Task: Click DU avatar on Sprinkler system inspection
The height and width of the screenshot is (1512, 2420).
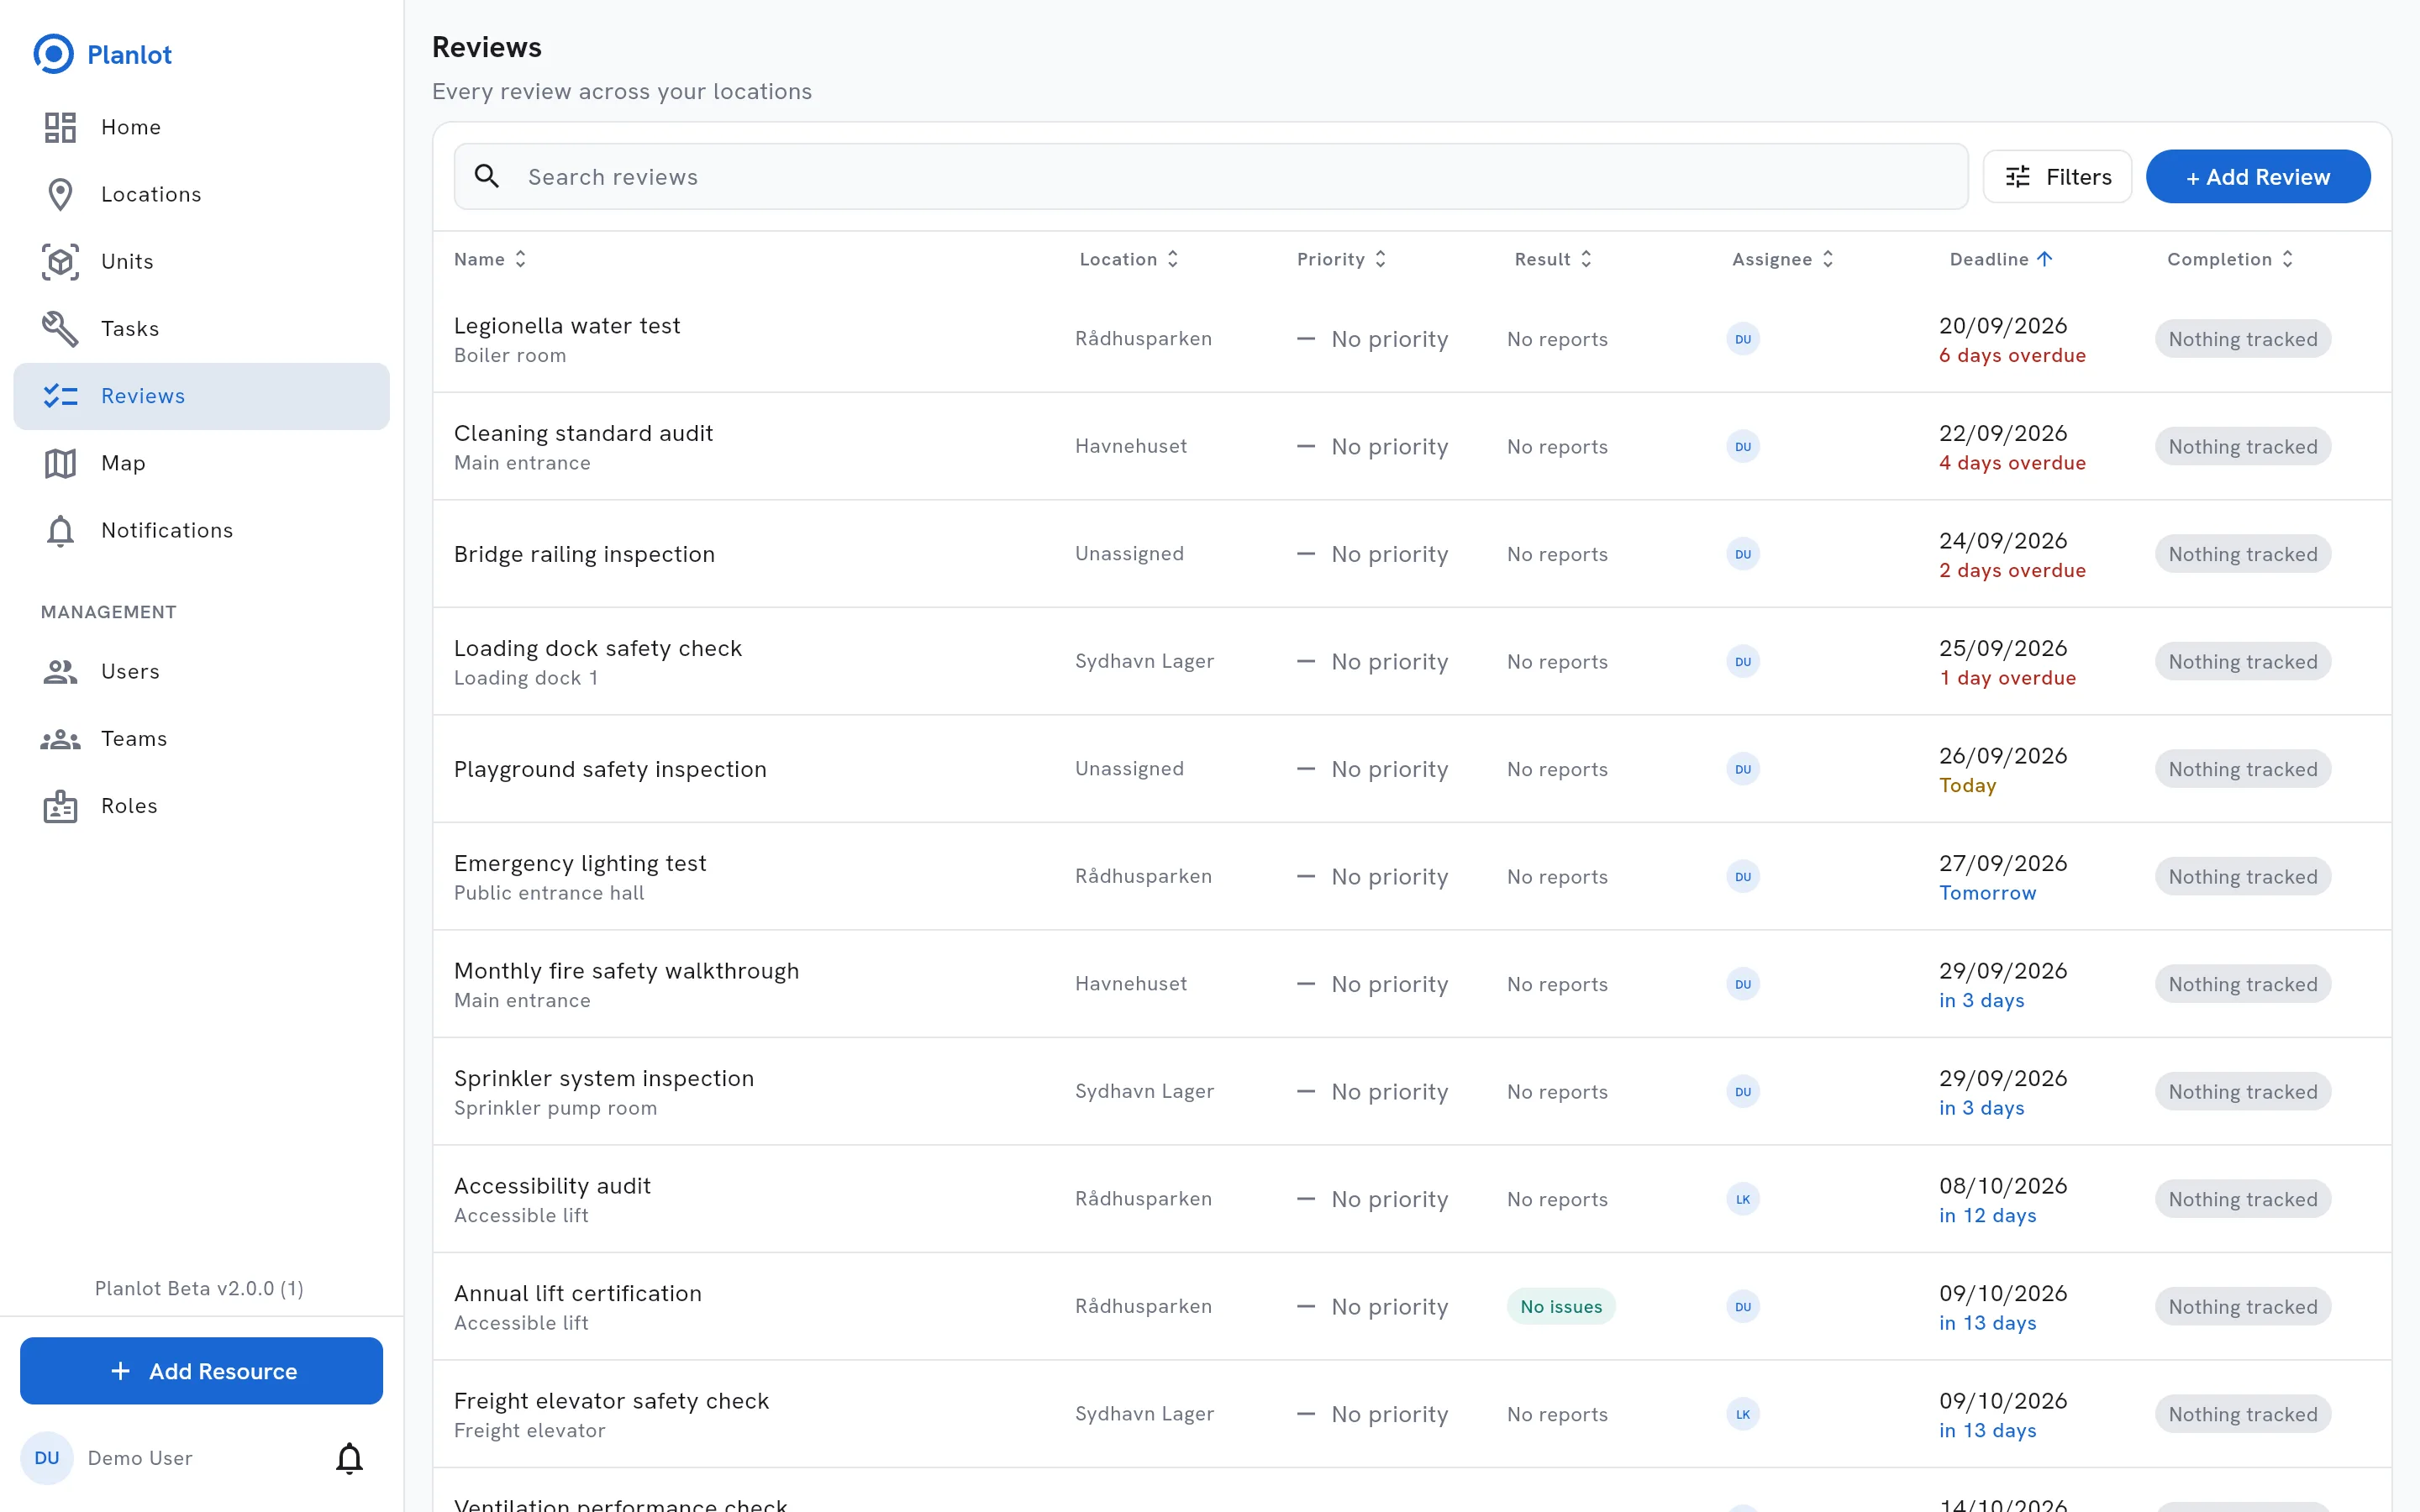Action: [1743, 1092]
